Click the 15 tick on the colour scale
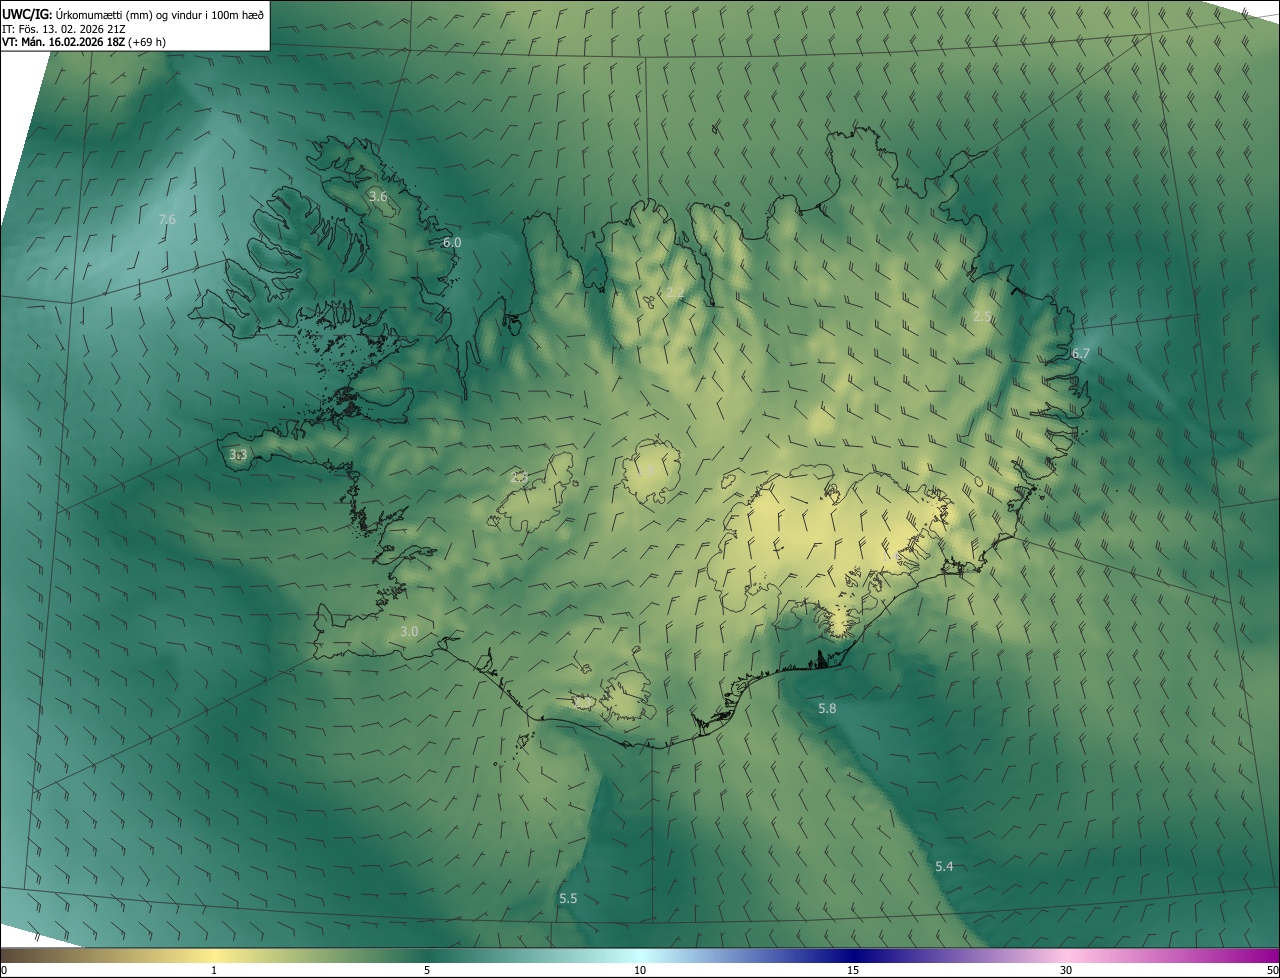Image resolution: width=1280 pixels, height=978 pixels. click(853, 970)
